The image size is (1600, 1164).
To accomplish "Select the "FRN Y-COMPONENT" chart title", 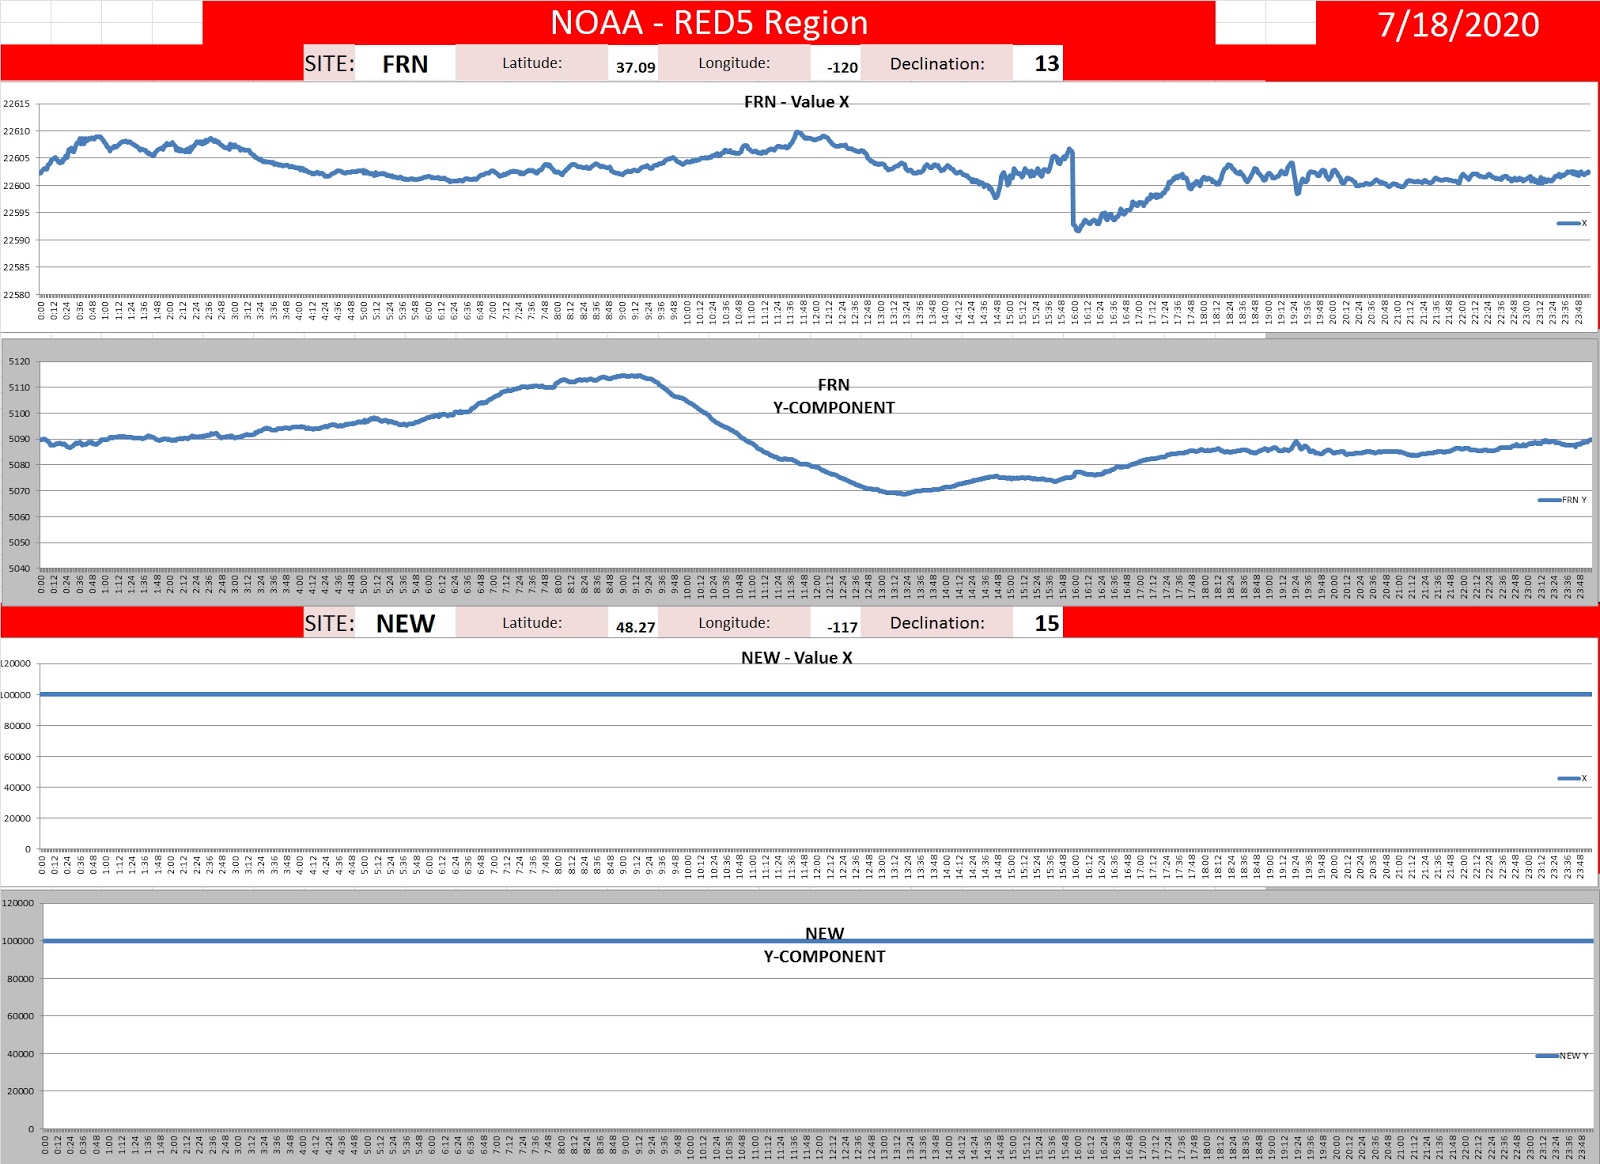I will tap(834, 396).
